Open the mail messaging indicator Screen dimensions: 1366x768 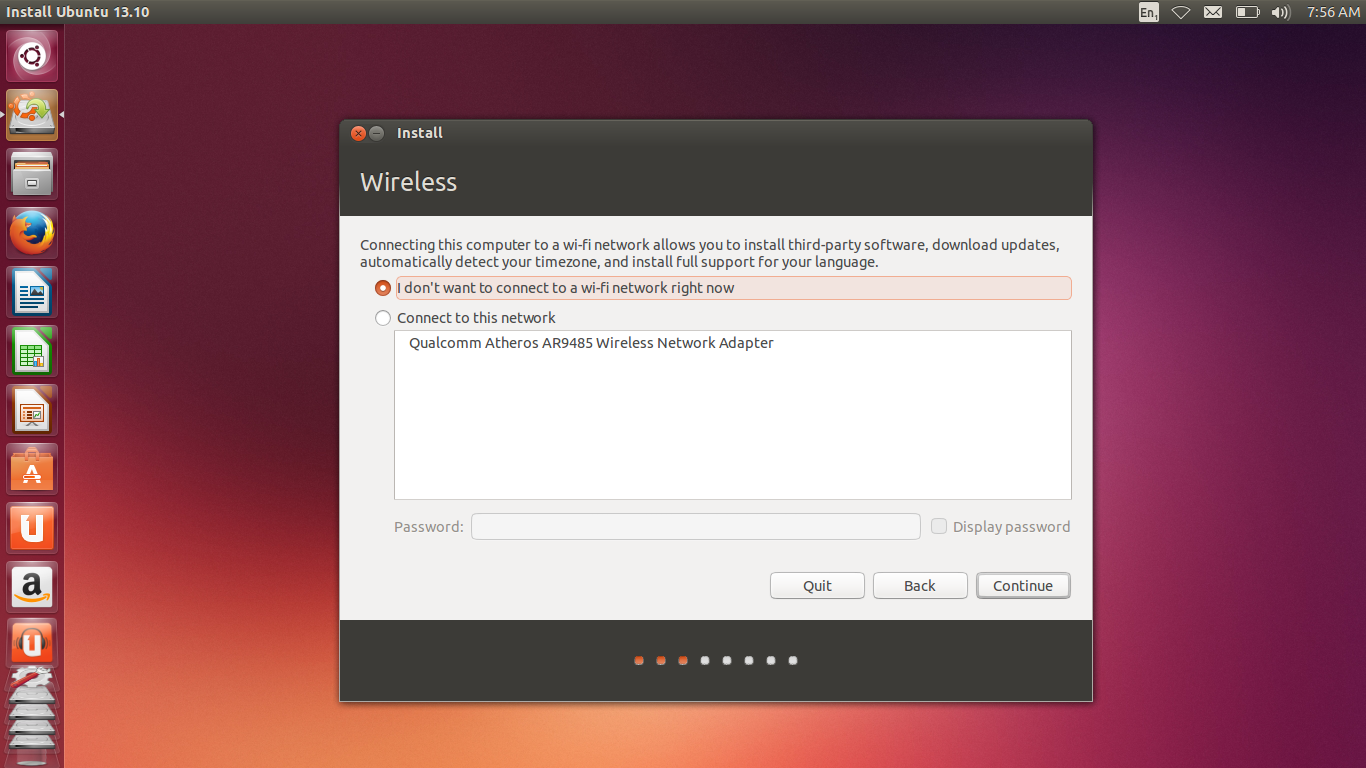tap(1213, 12)
